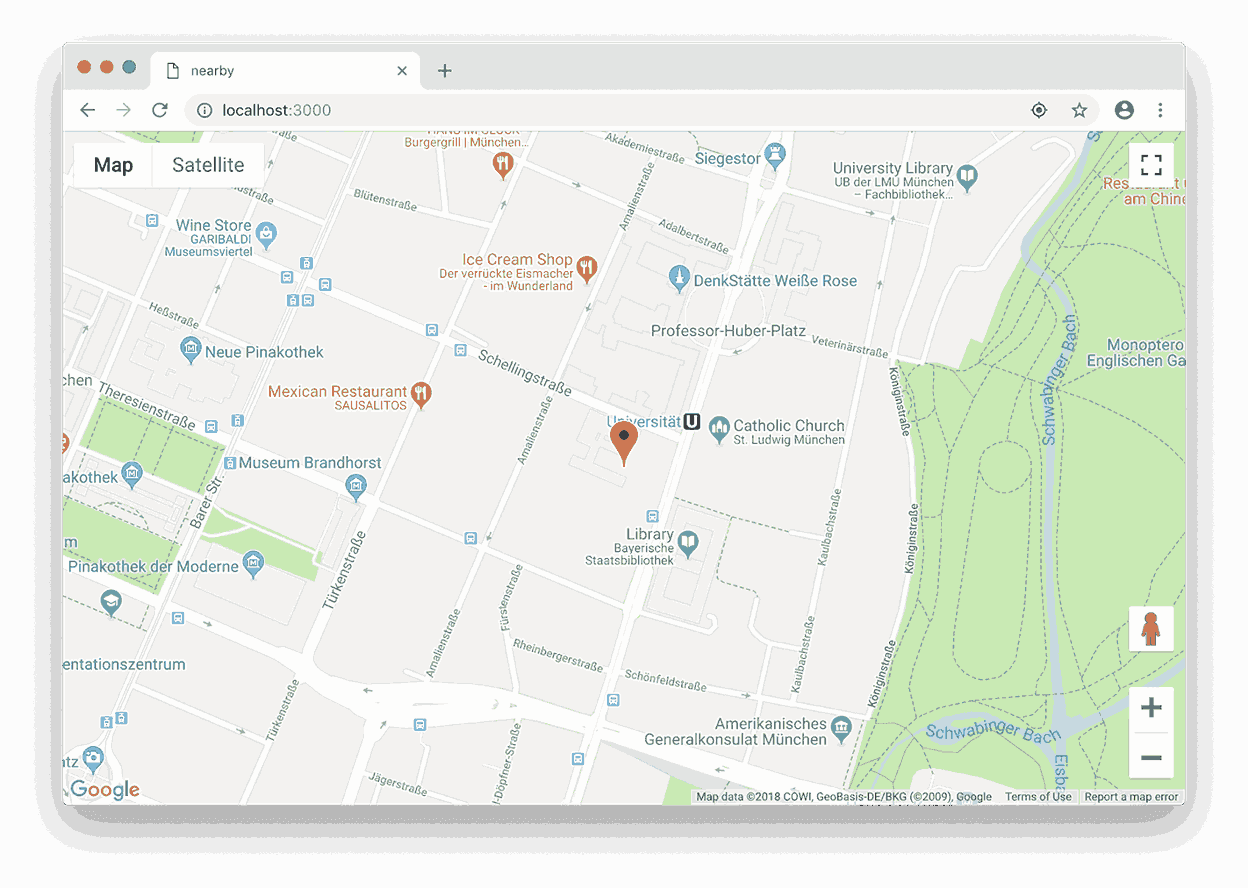1248x888 pixels.
Task: Open the Chrome profile avatar
Action: [1124, 110]
